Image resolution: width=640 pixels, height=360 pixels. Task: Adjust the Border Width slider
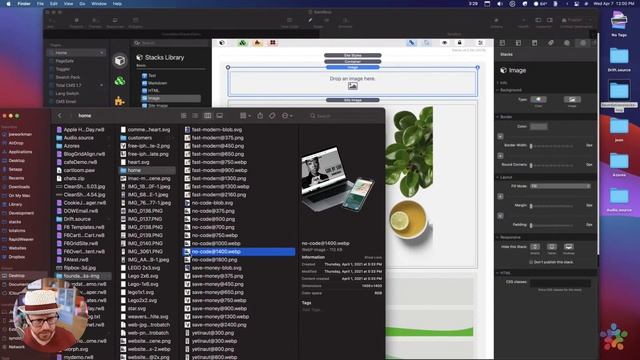(551, 146)
